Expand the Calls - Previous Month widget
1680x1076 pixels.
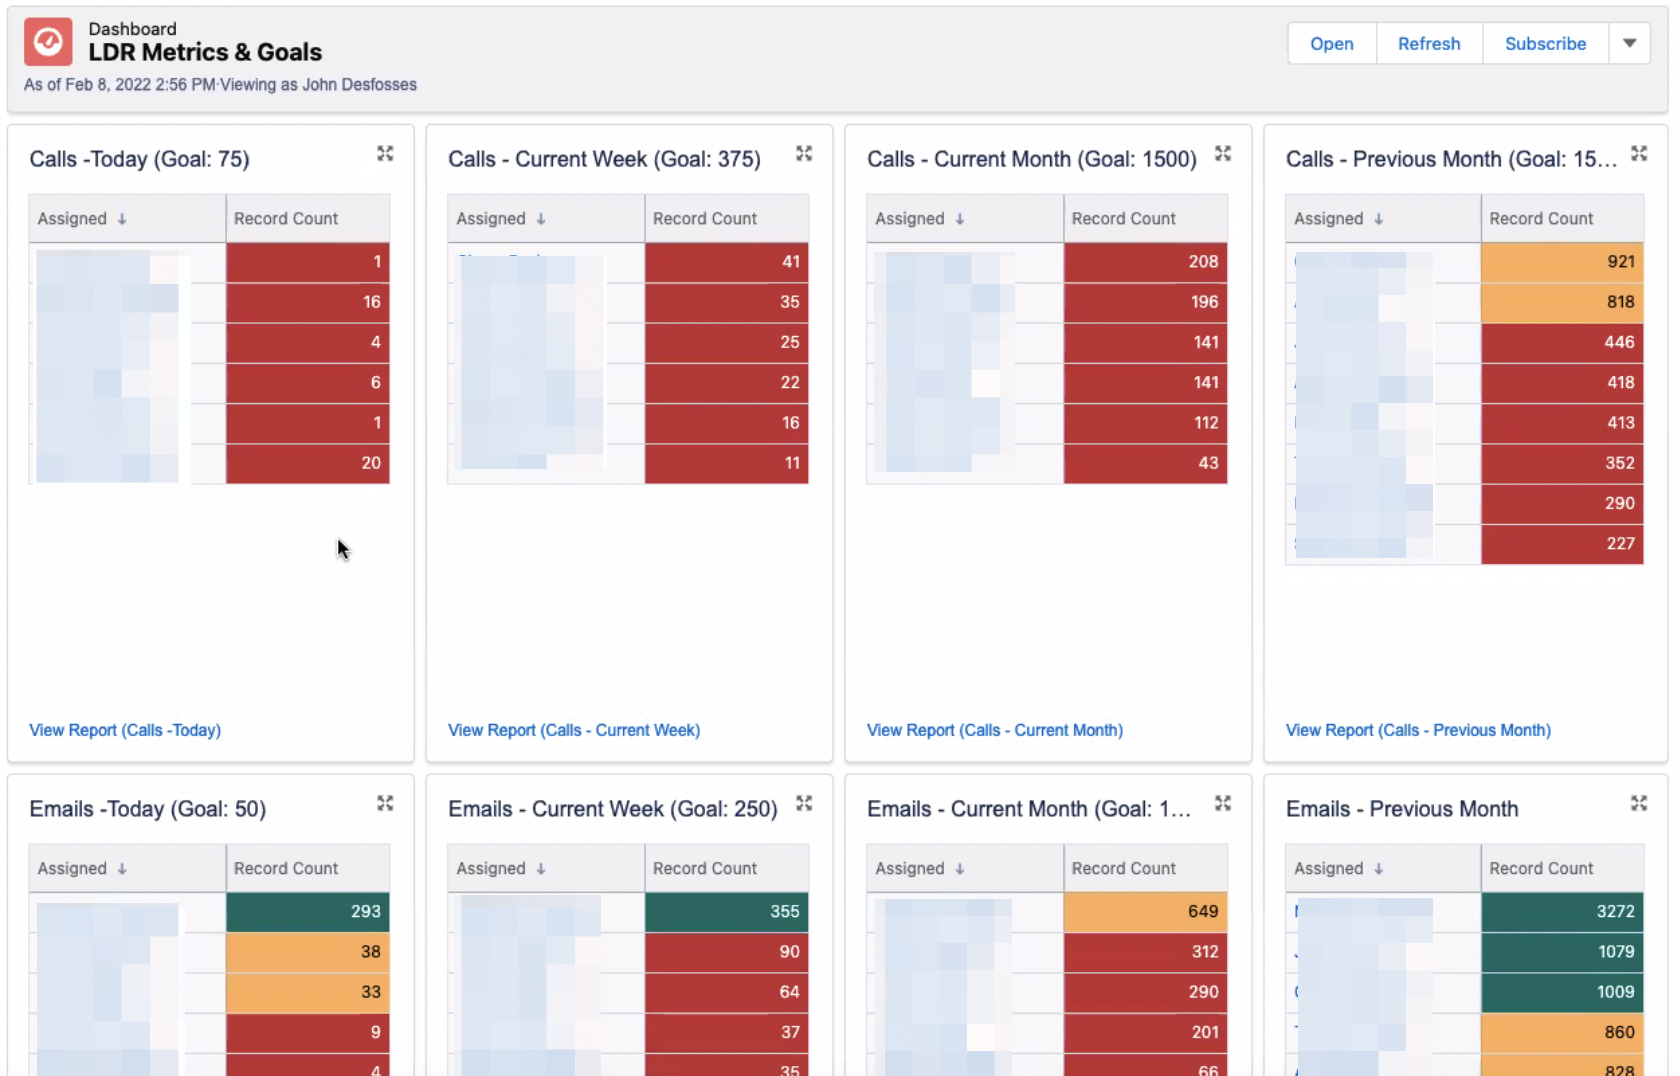(1639, 154)
